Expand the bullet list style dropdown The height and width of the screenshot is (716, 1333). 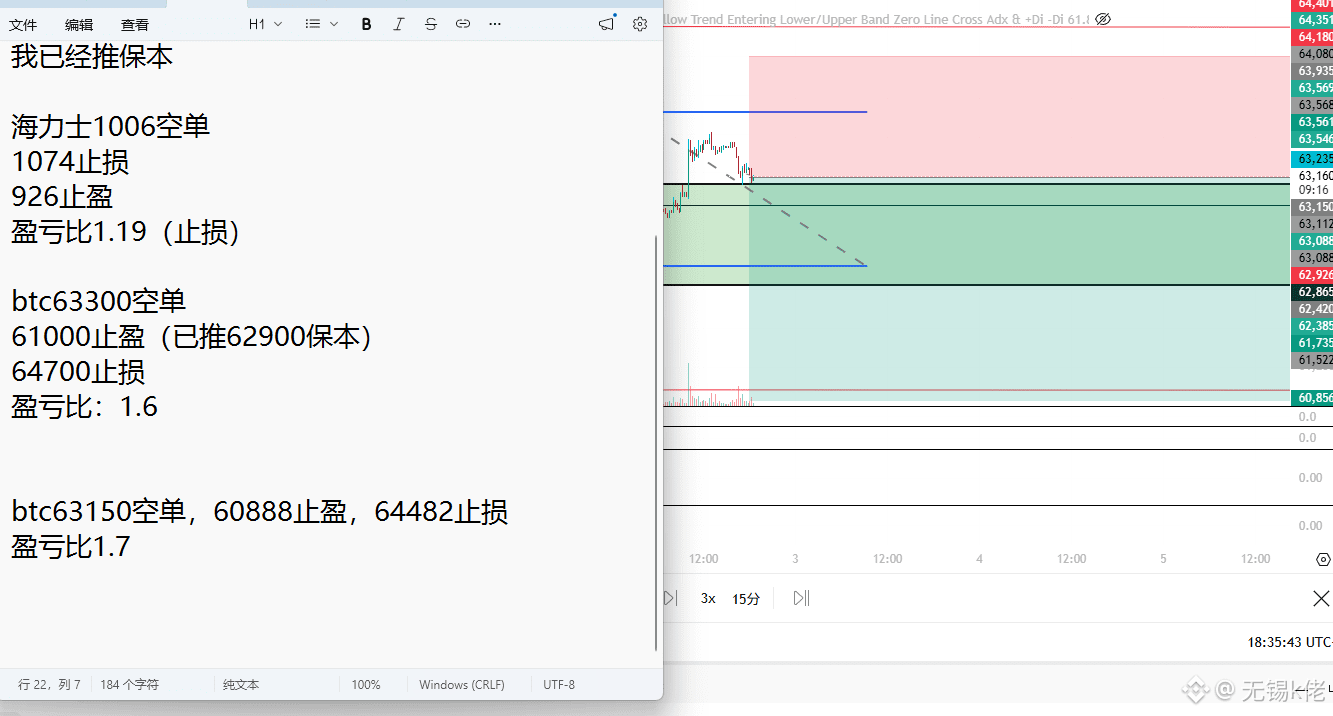321,24
